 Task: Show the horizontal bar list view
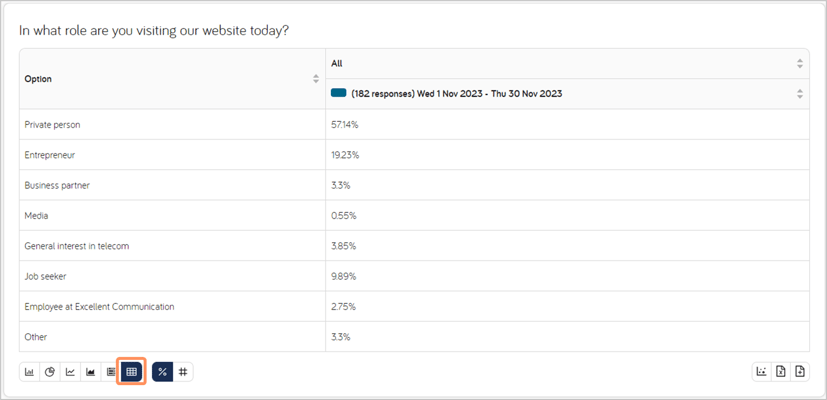(110, 372)
